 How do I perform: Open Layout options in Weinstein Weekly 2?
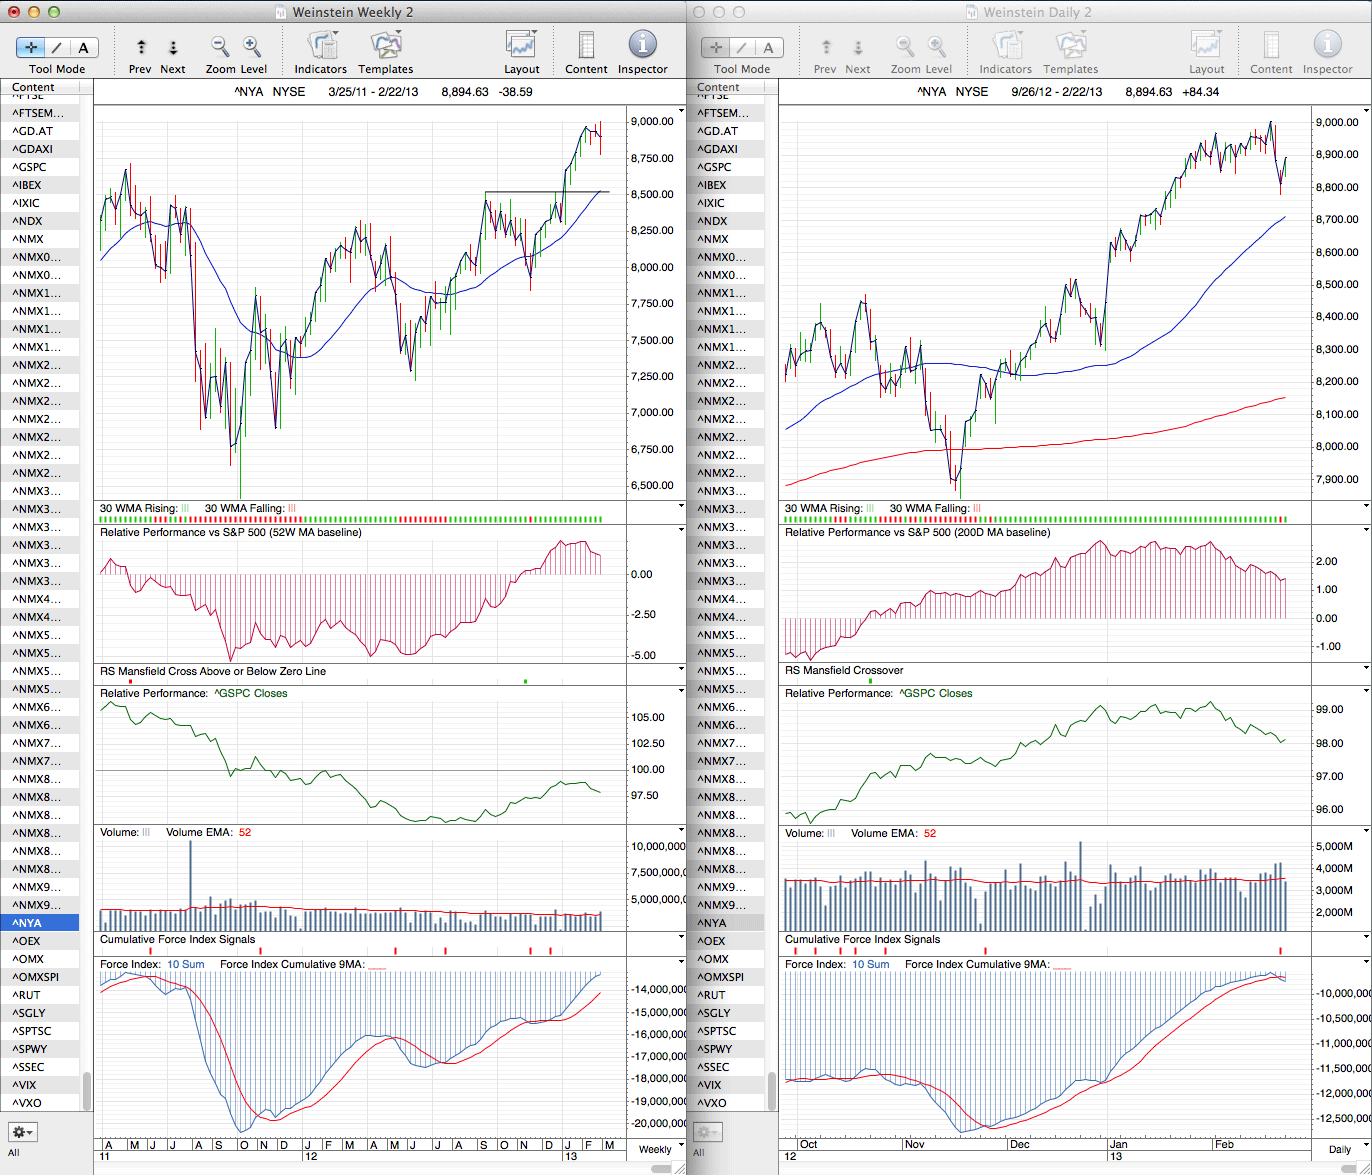coord(521,45)
